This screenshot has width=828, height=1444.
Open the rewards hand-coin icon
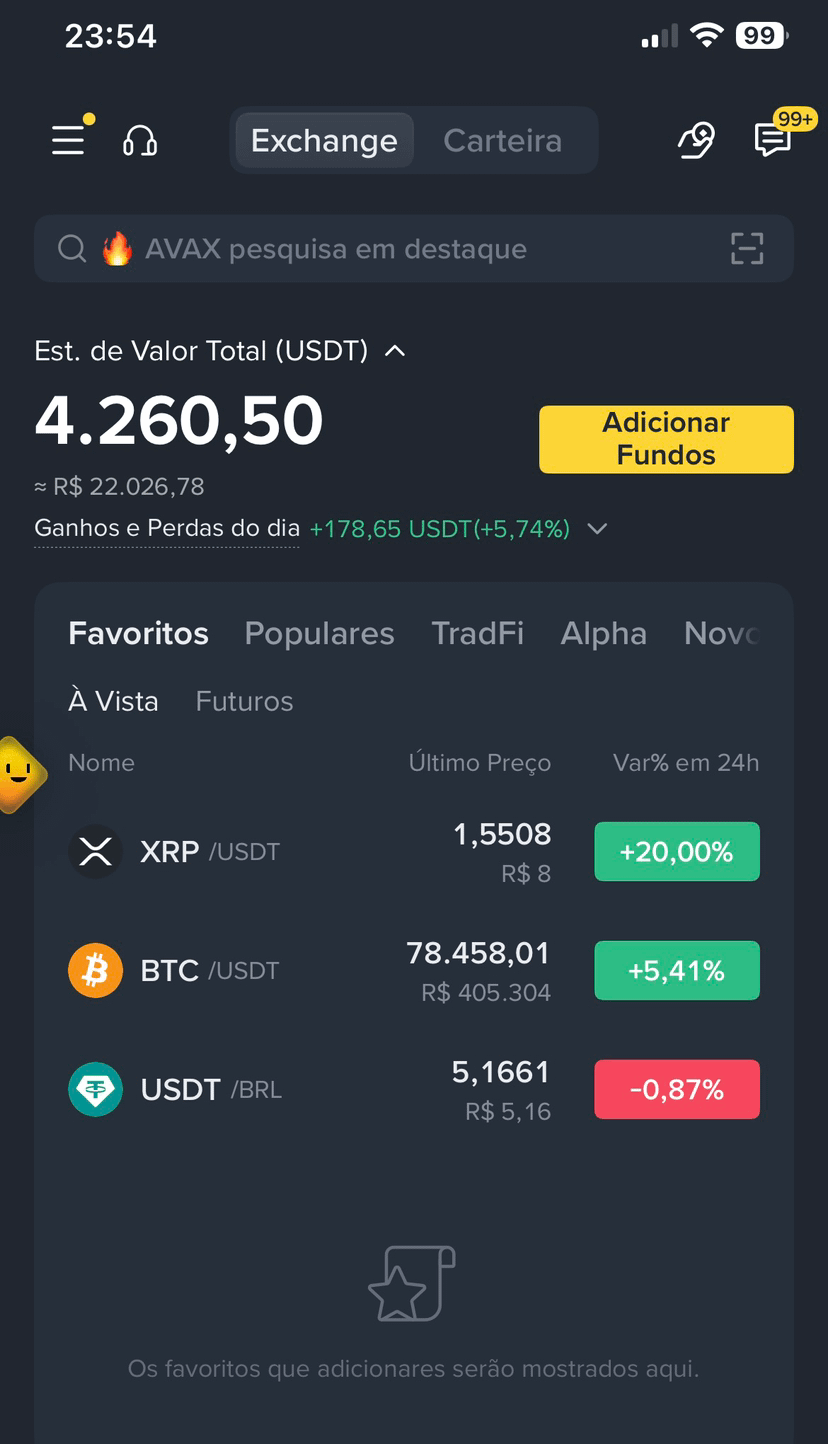point(695,141)
